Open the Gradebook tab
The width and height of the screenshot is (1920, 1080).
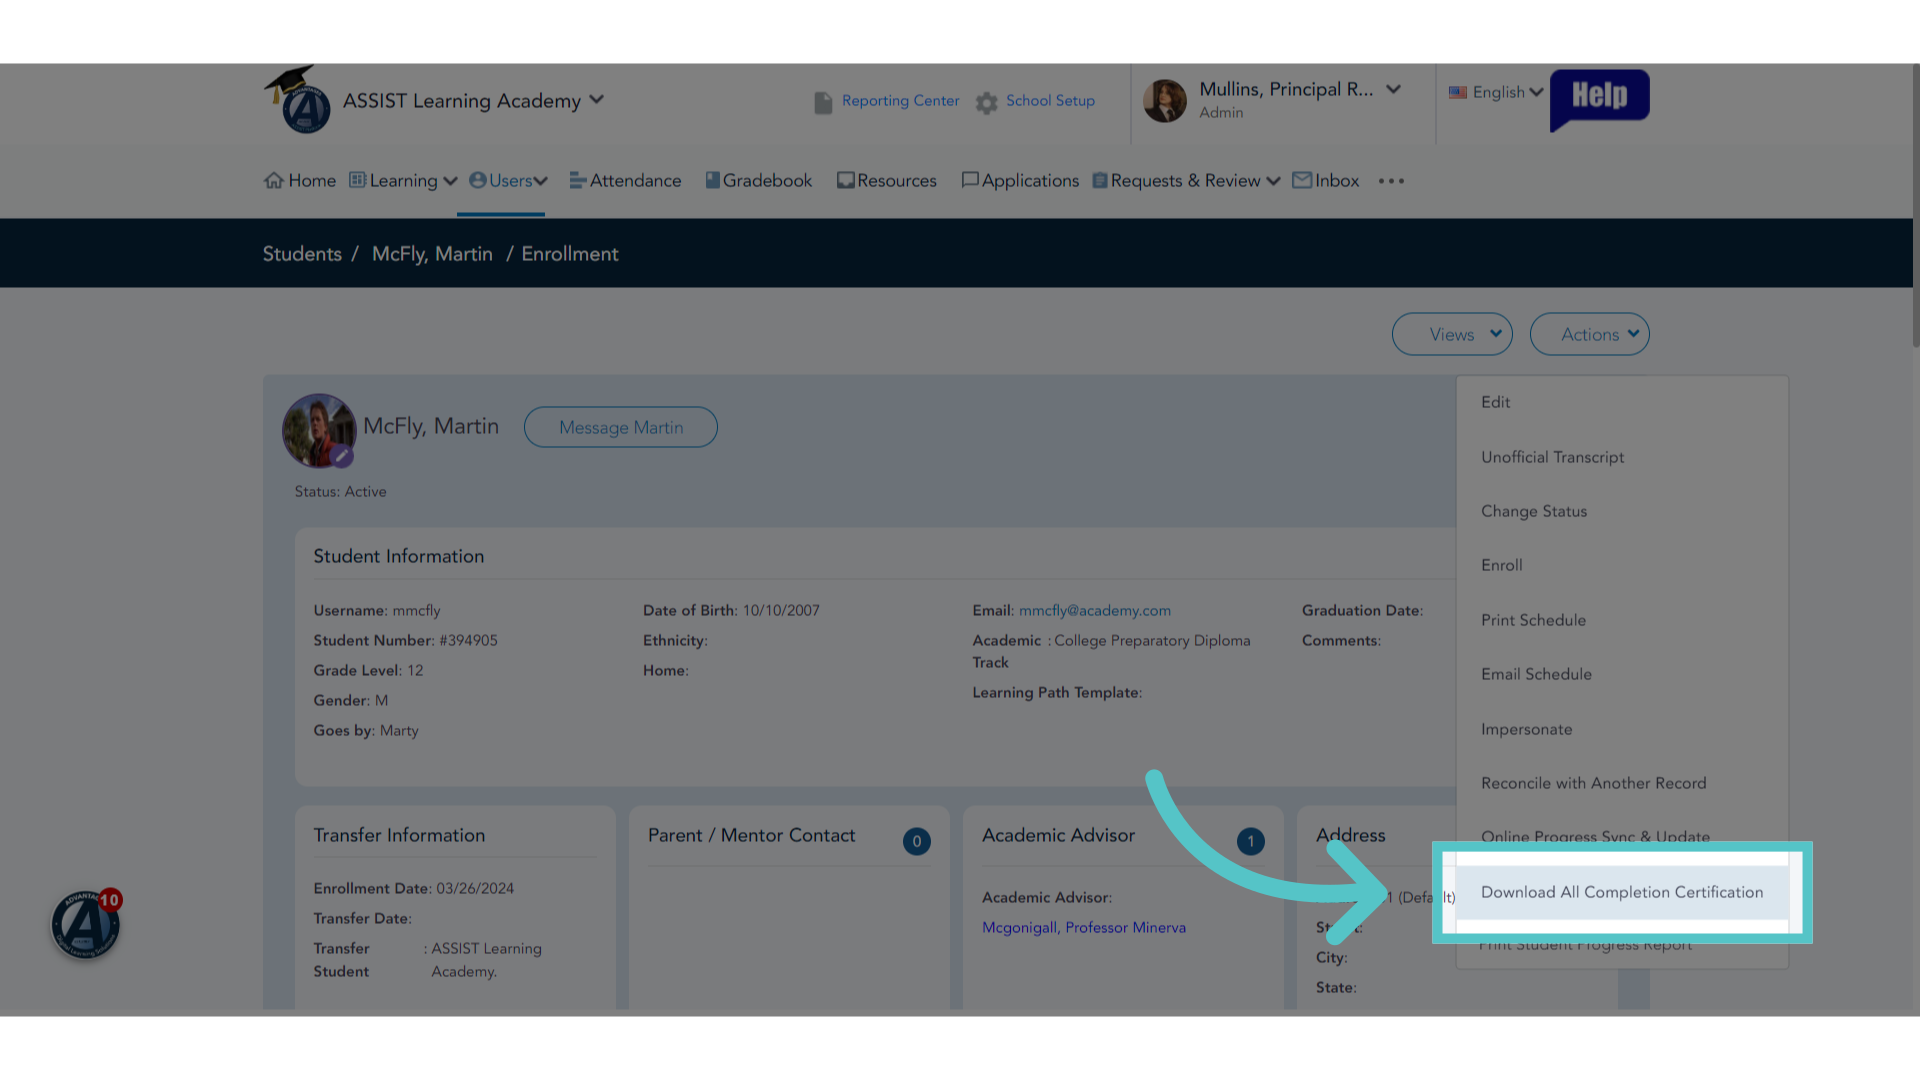[x=759, y=181]
